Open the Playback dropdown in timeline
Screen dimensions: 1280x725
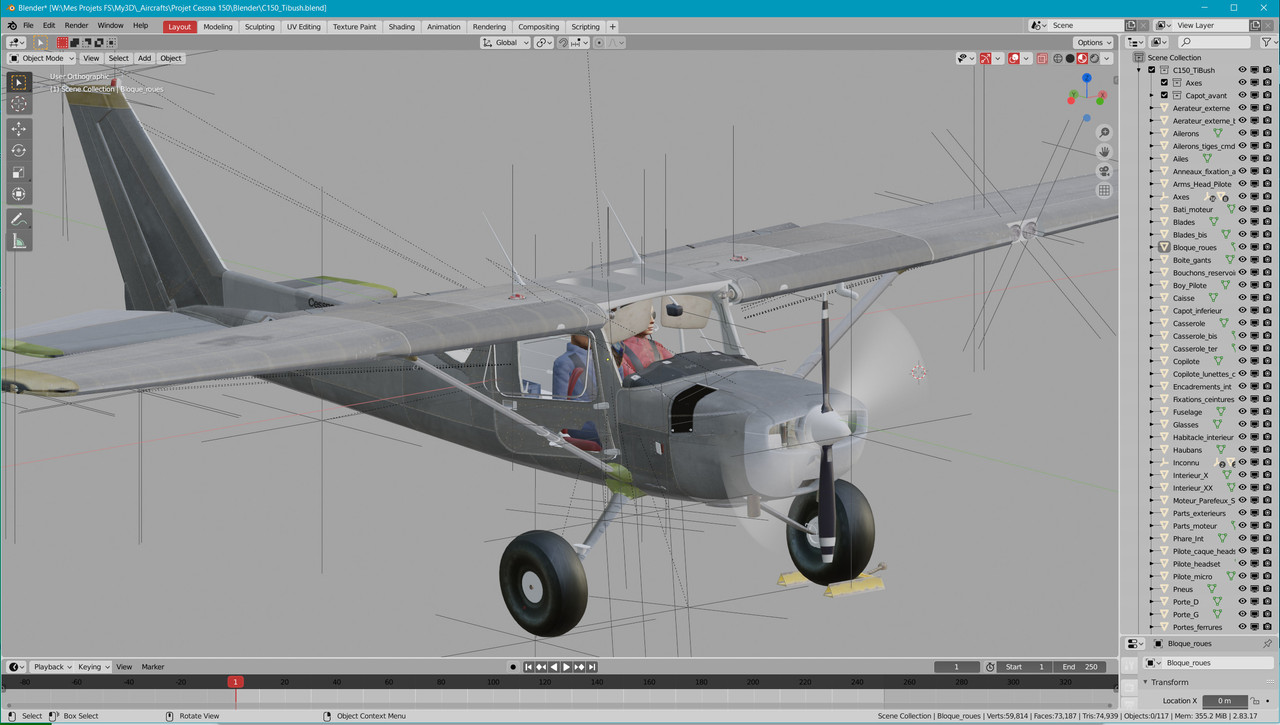[52, 667]
